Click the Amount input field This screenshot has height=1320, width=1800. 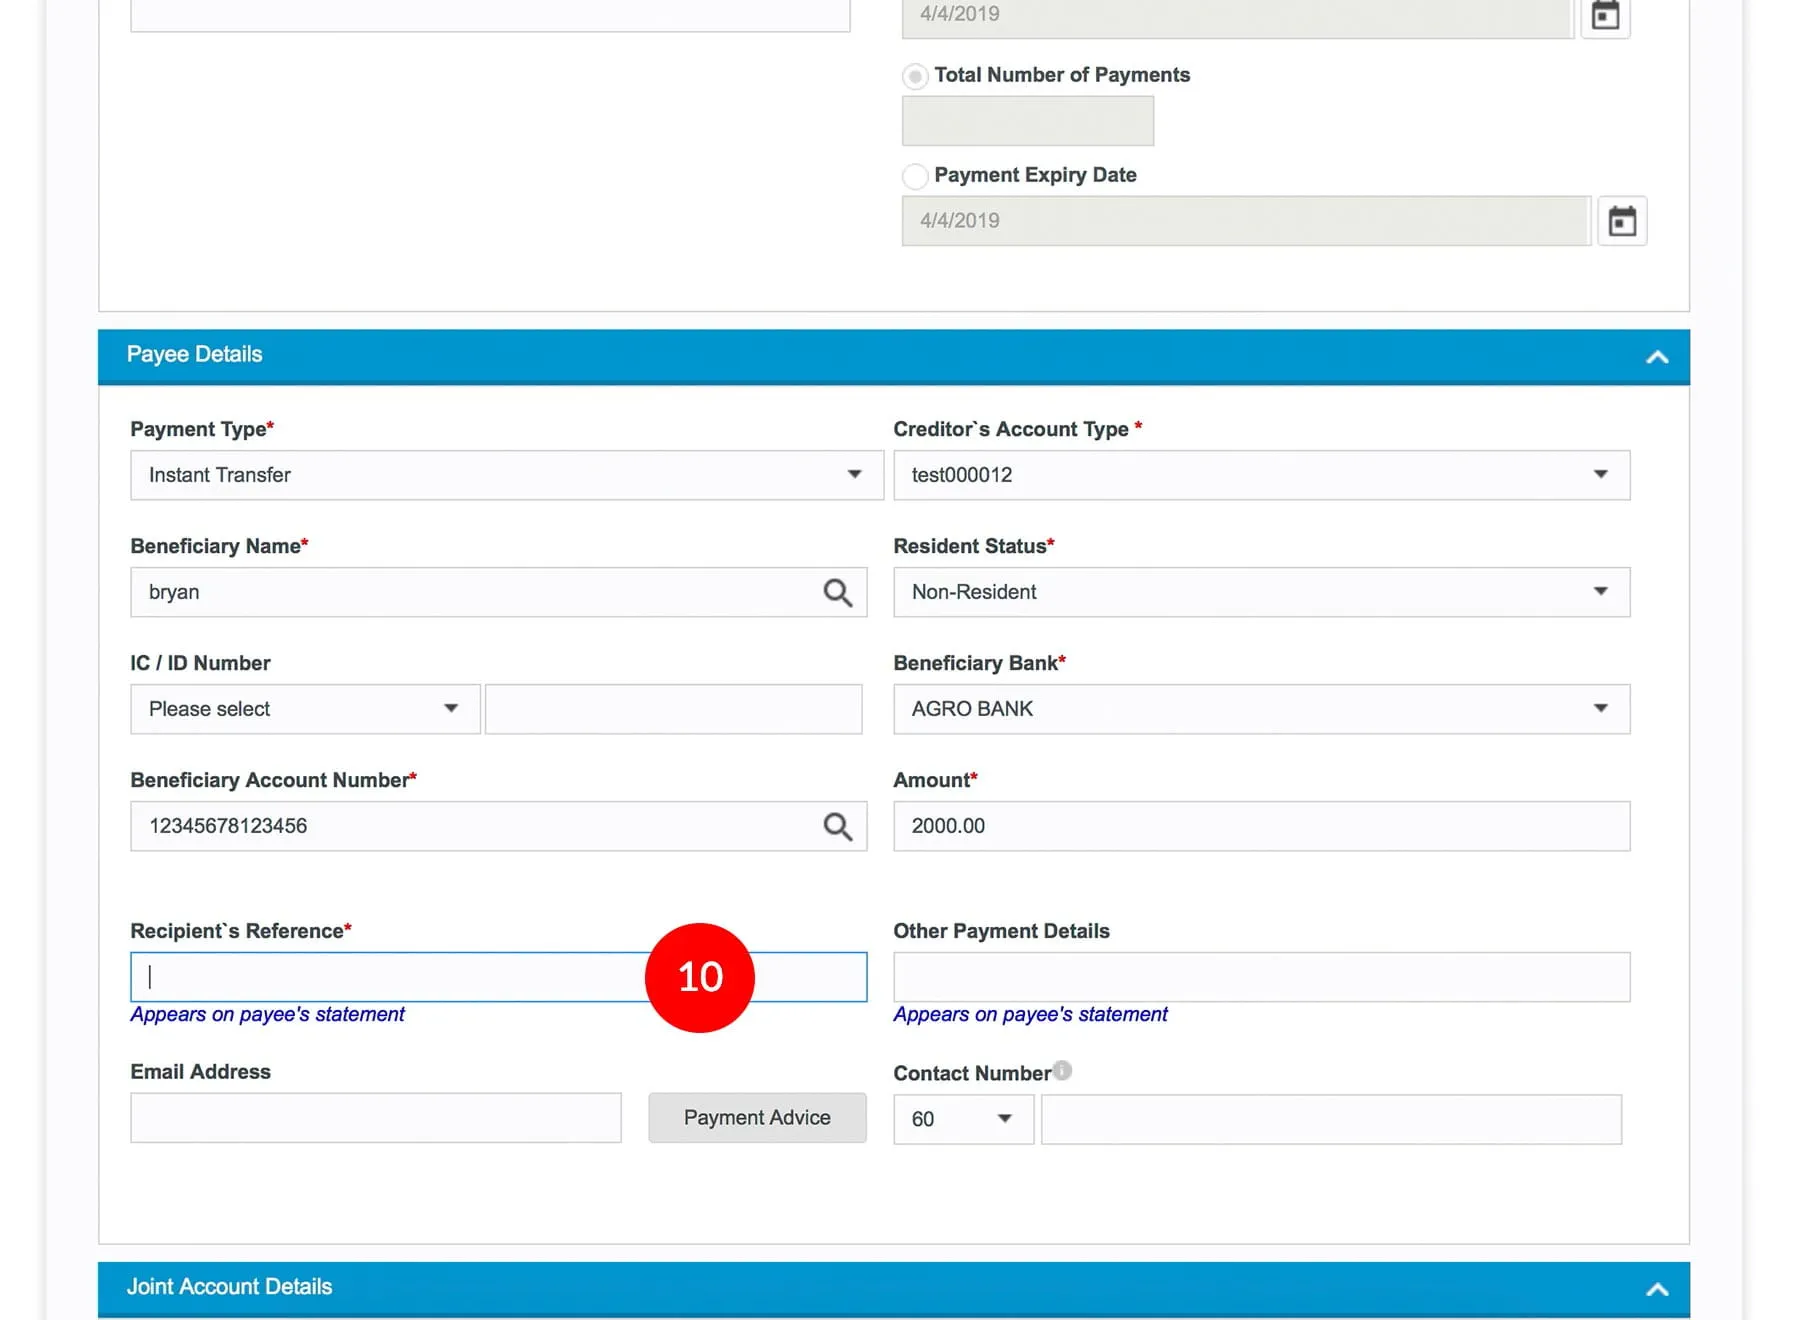(1261, 826)
